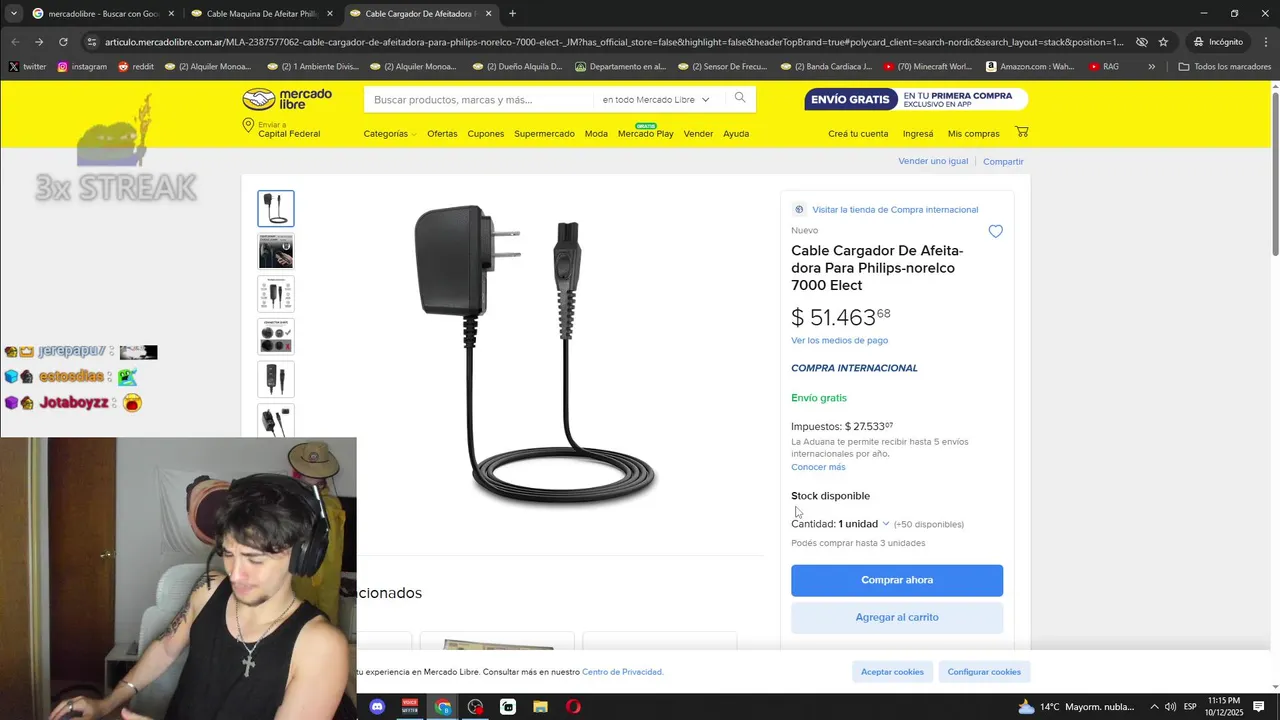The height and width of the screenshot is (720, 1280).
Task: Select the first product thumbnail
Action: (x=276, y=209)
